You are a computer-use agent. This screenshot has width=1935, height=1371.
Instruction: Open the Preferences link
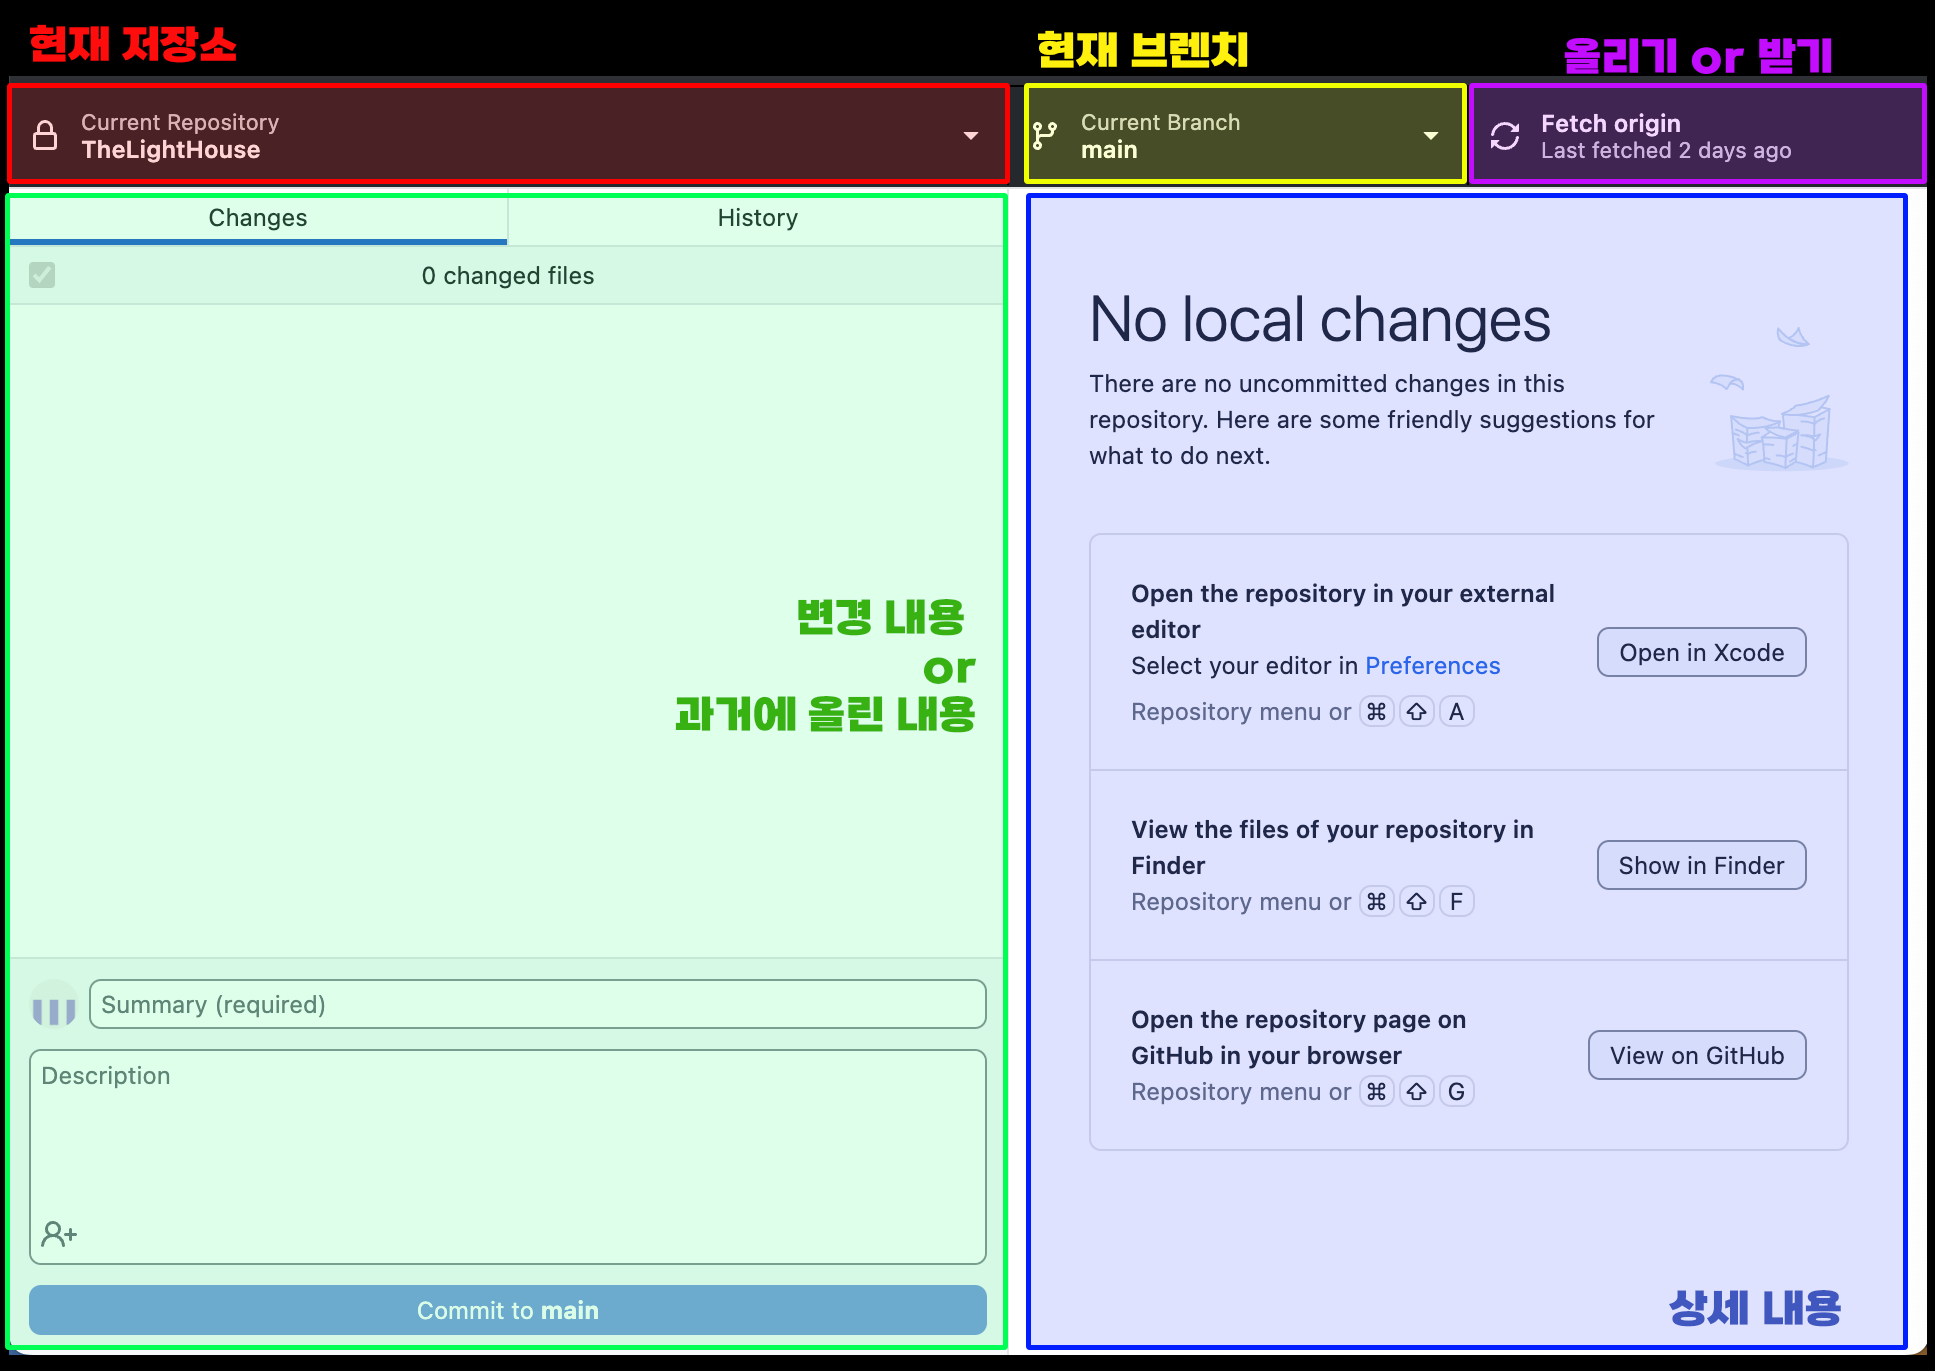click(1432, 666)
